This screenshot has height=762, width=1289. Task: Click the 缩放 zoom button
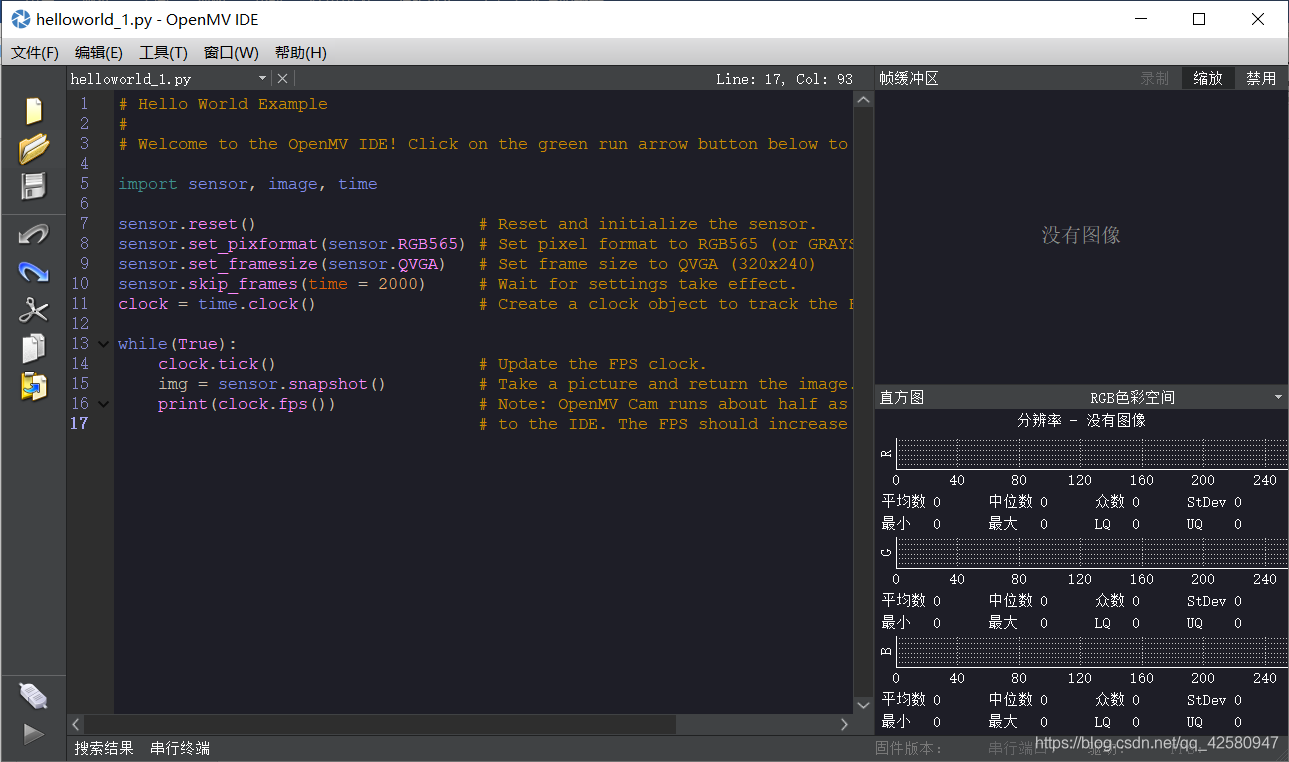[x=1208, y=78]
